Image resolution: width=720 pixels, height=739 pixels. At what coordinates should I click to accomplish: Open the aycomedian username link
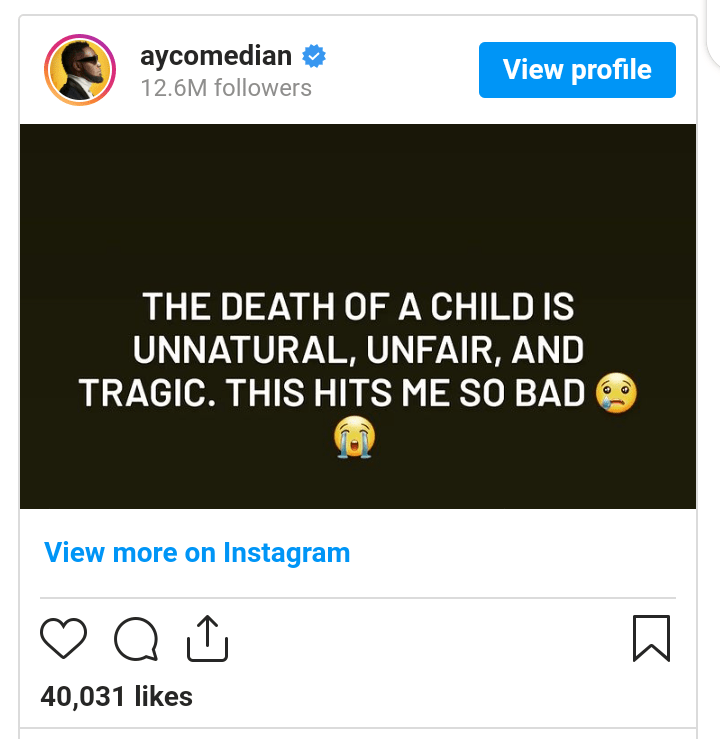[217, 57]
